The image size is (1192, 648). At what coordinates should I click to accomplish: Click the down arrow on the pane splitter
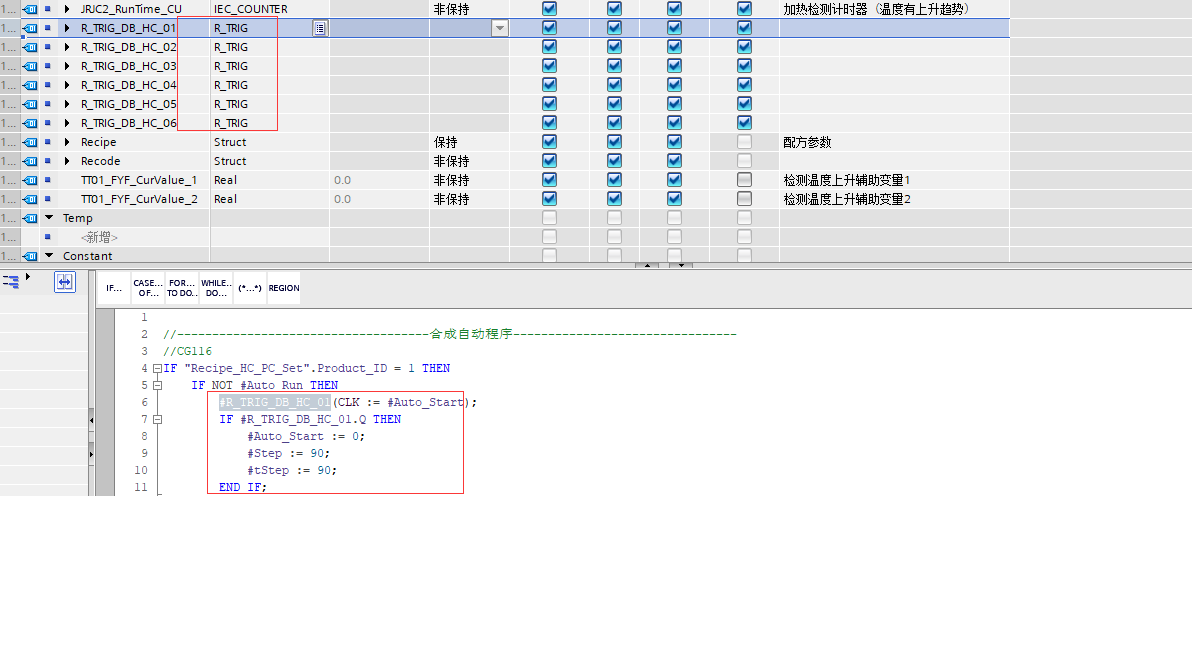(x=680, y=266)
